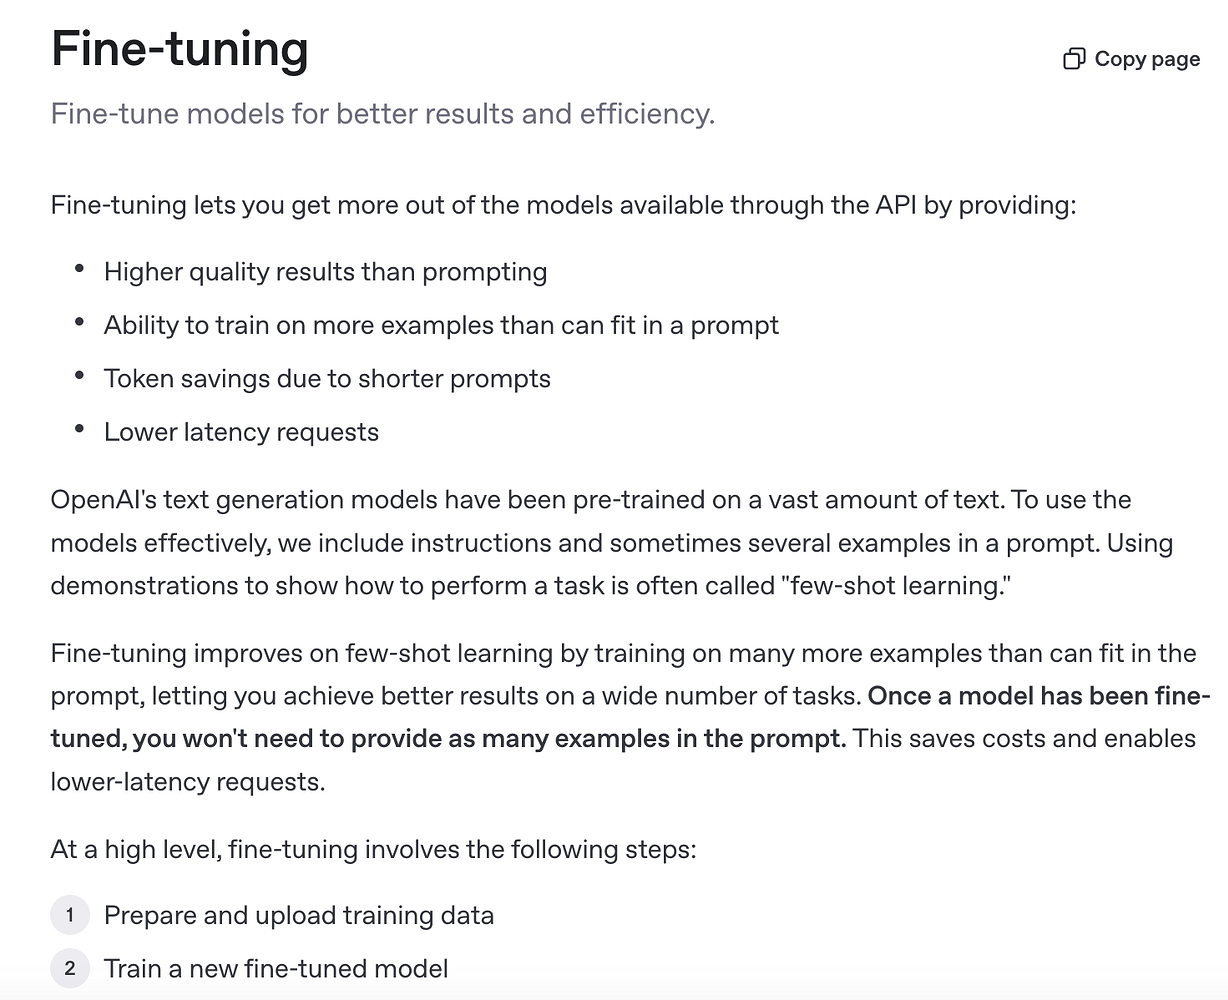The image size is (1228, 1000).
Task: Click "Token savings due to shorter prompts" bullet
Action: [327, 379]
